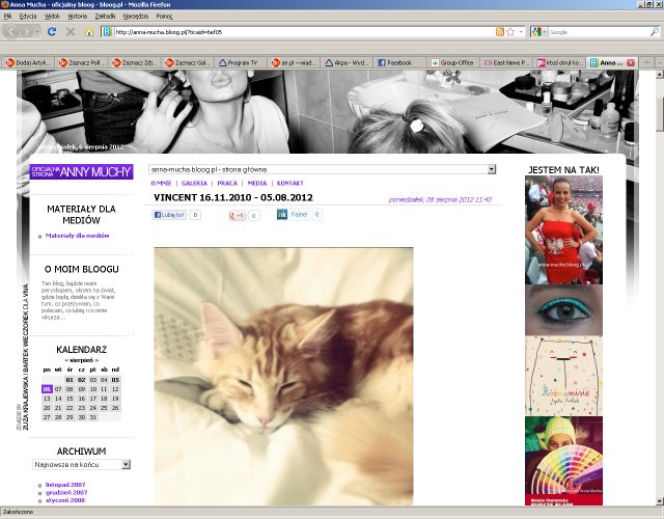Click the post date poniedziałek 06 sierpnia text

[440, 199]
